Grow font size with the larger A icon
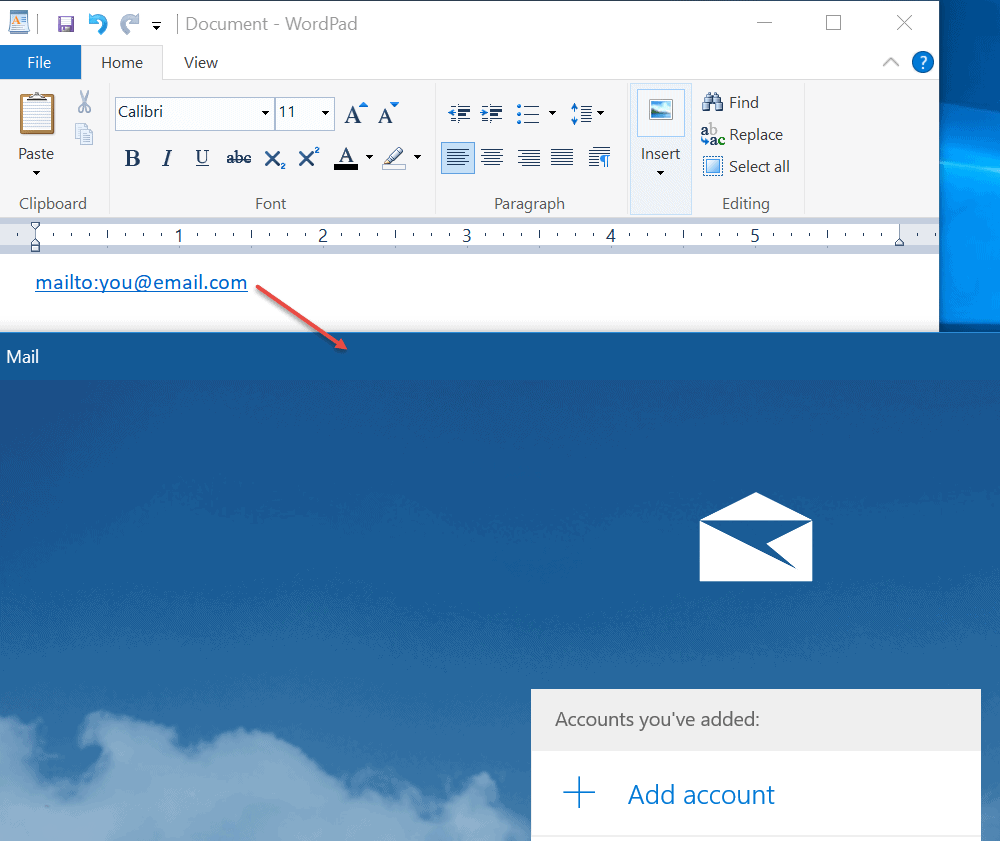 pyautogui.click(x=356, y=113)
